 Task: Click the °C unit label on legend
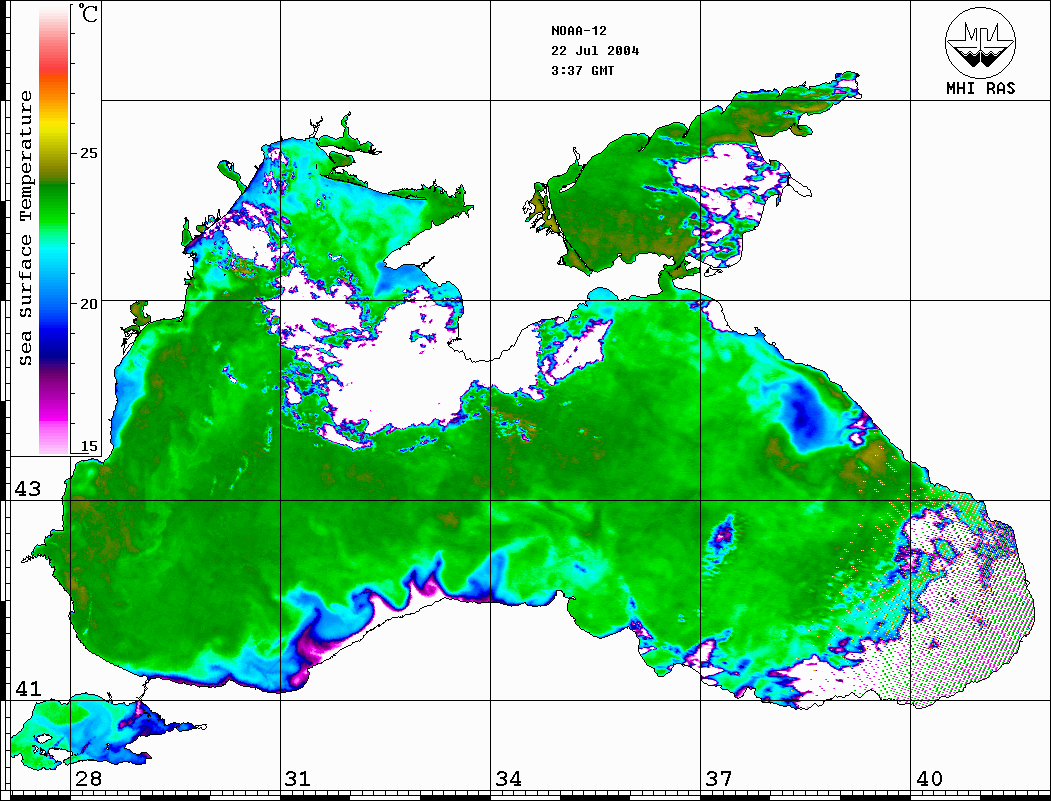[x=88, y=13]
